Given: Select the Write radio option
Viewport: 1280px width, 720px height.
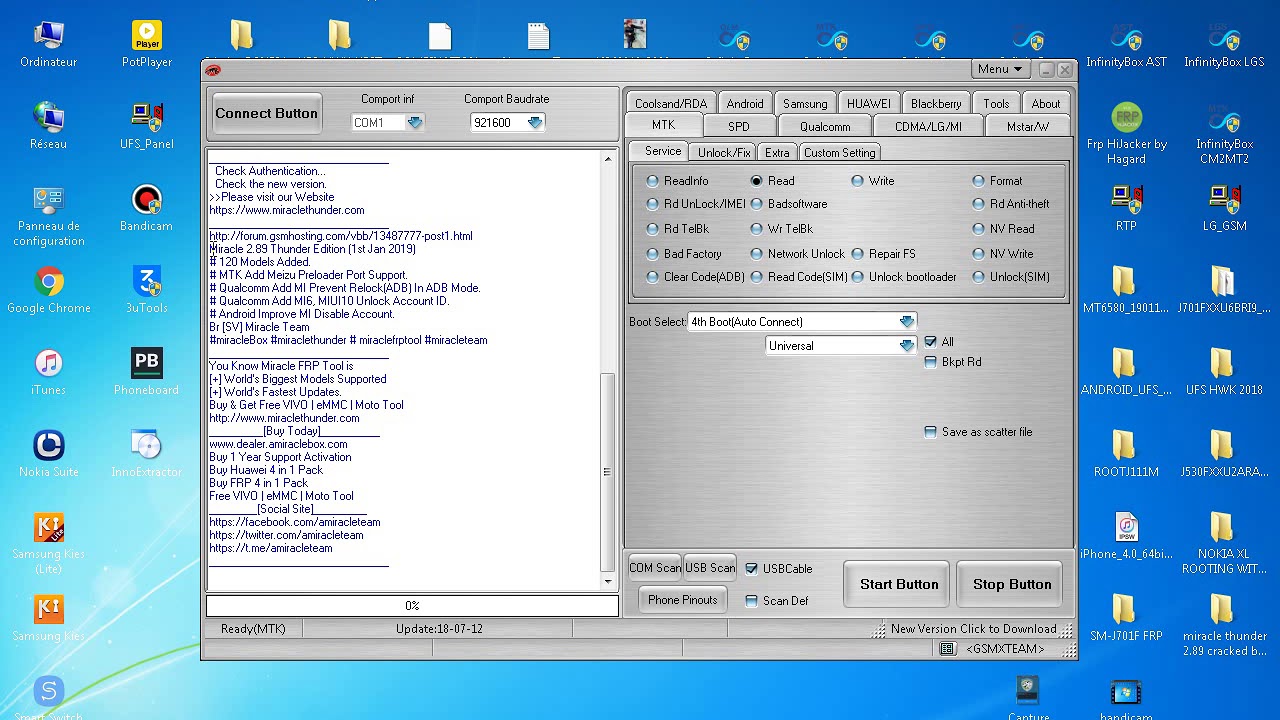Looking at the screenshot, I should coord(874,181).
